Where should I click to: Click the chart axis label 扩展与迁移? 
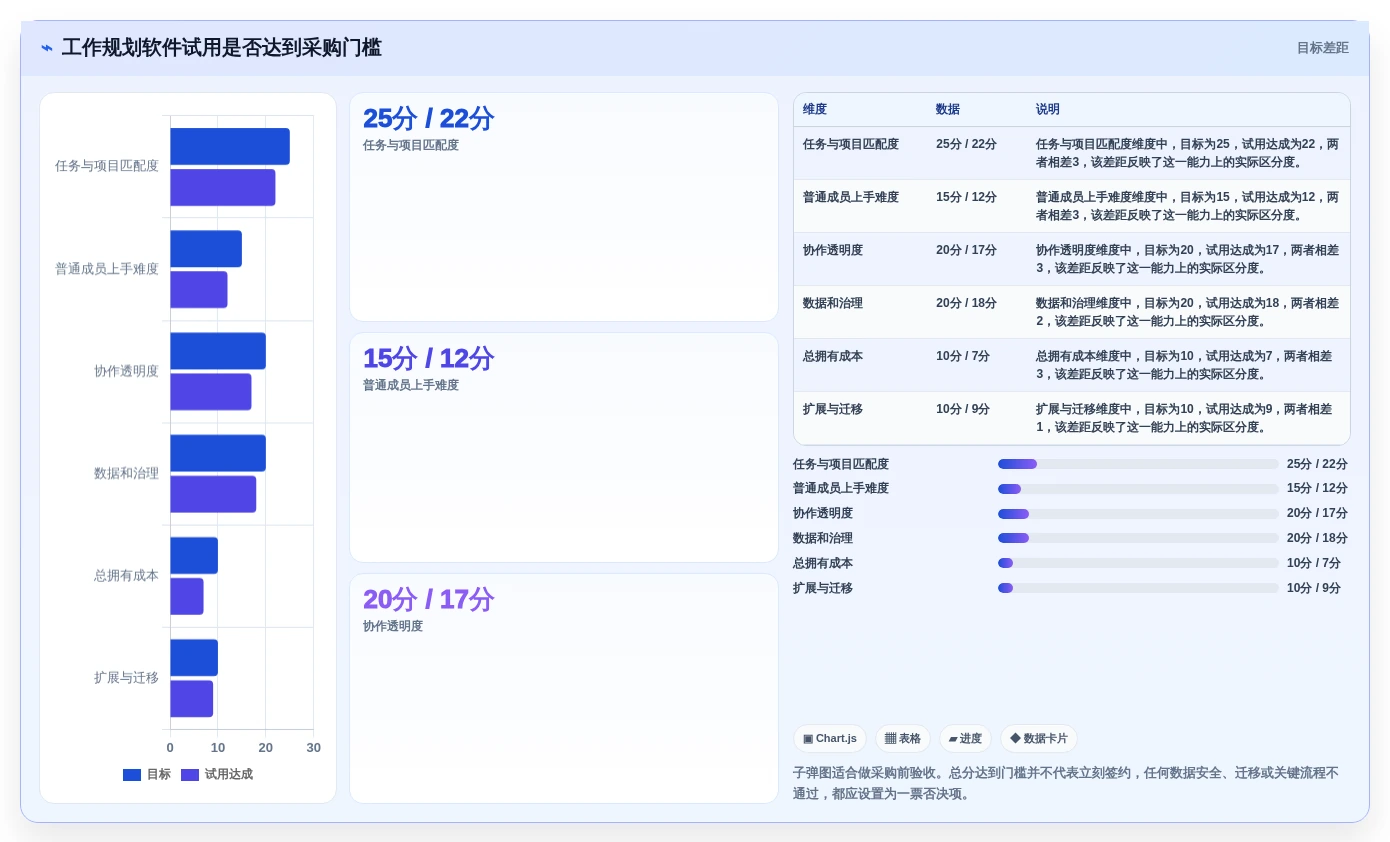126,678
